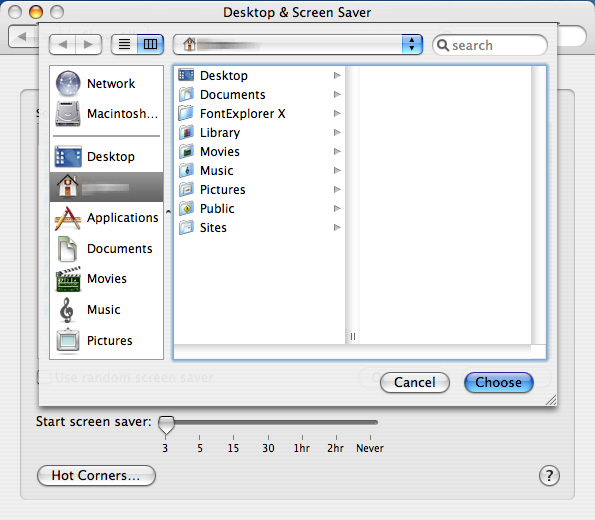Select the "FontExplorer X" folder name
The width and height of the screenshot is (595, 520).
click(x=242, y=113)
